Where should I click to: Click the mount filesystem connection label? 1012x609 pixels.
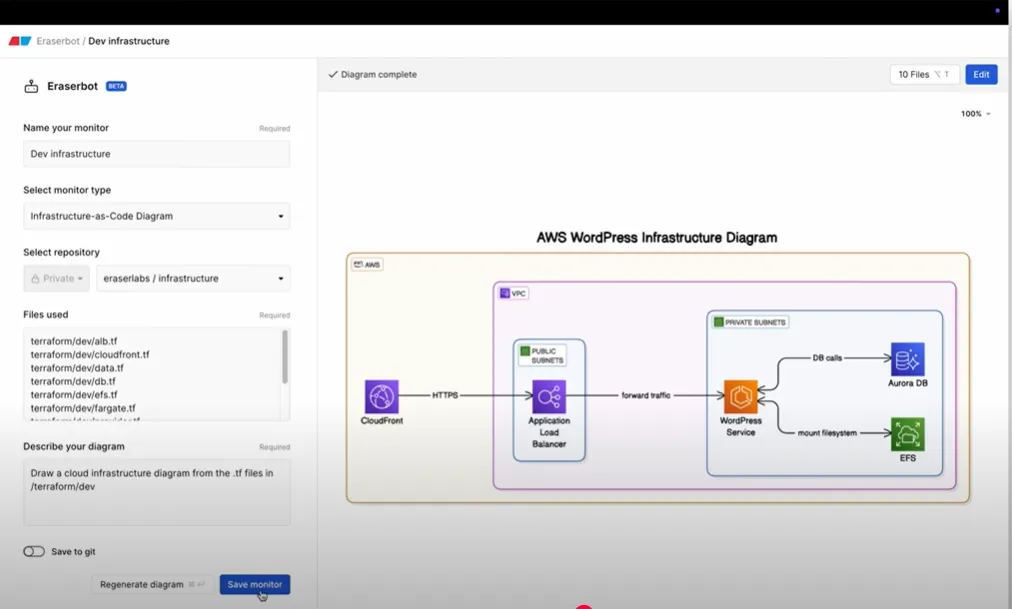tap(827, 433)
